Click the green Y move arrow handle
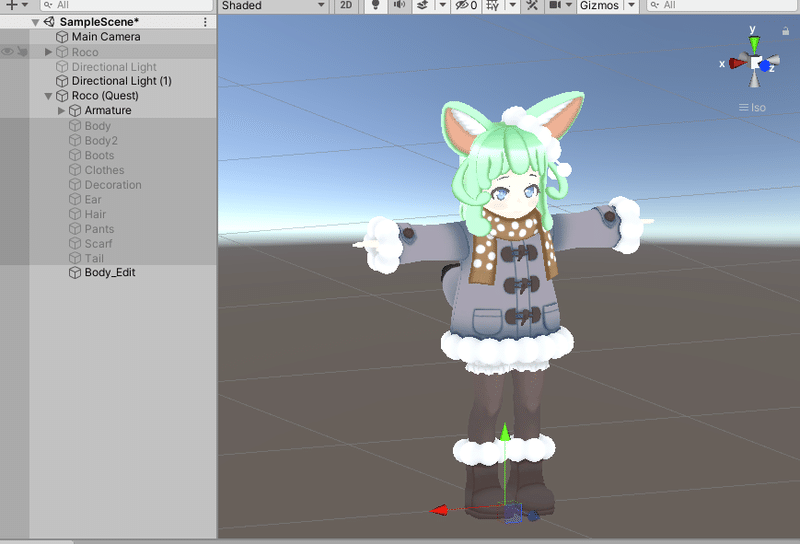The height and width of the screenshot is (544, 800). (505, 433)
